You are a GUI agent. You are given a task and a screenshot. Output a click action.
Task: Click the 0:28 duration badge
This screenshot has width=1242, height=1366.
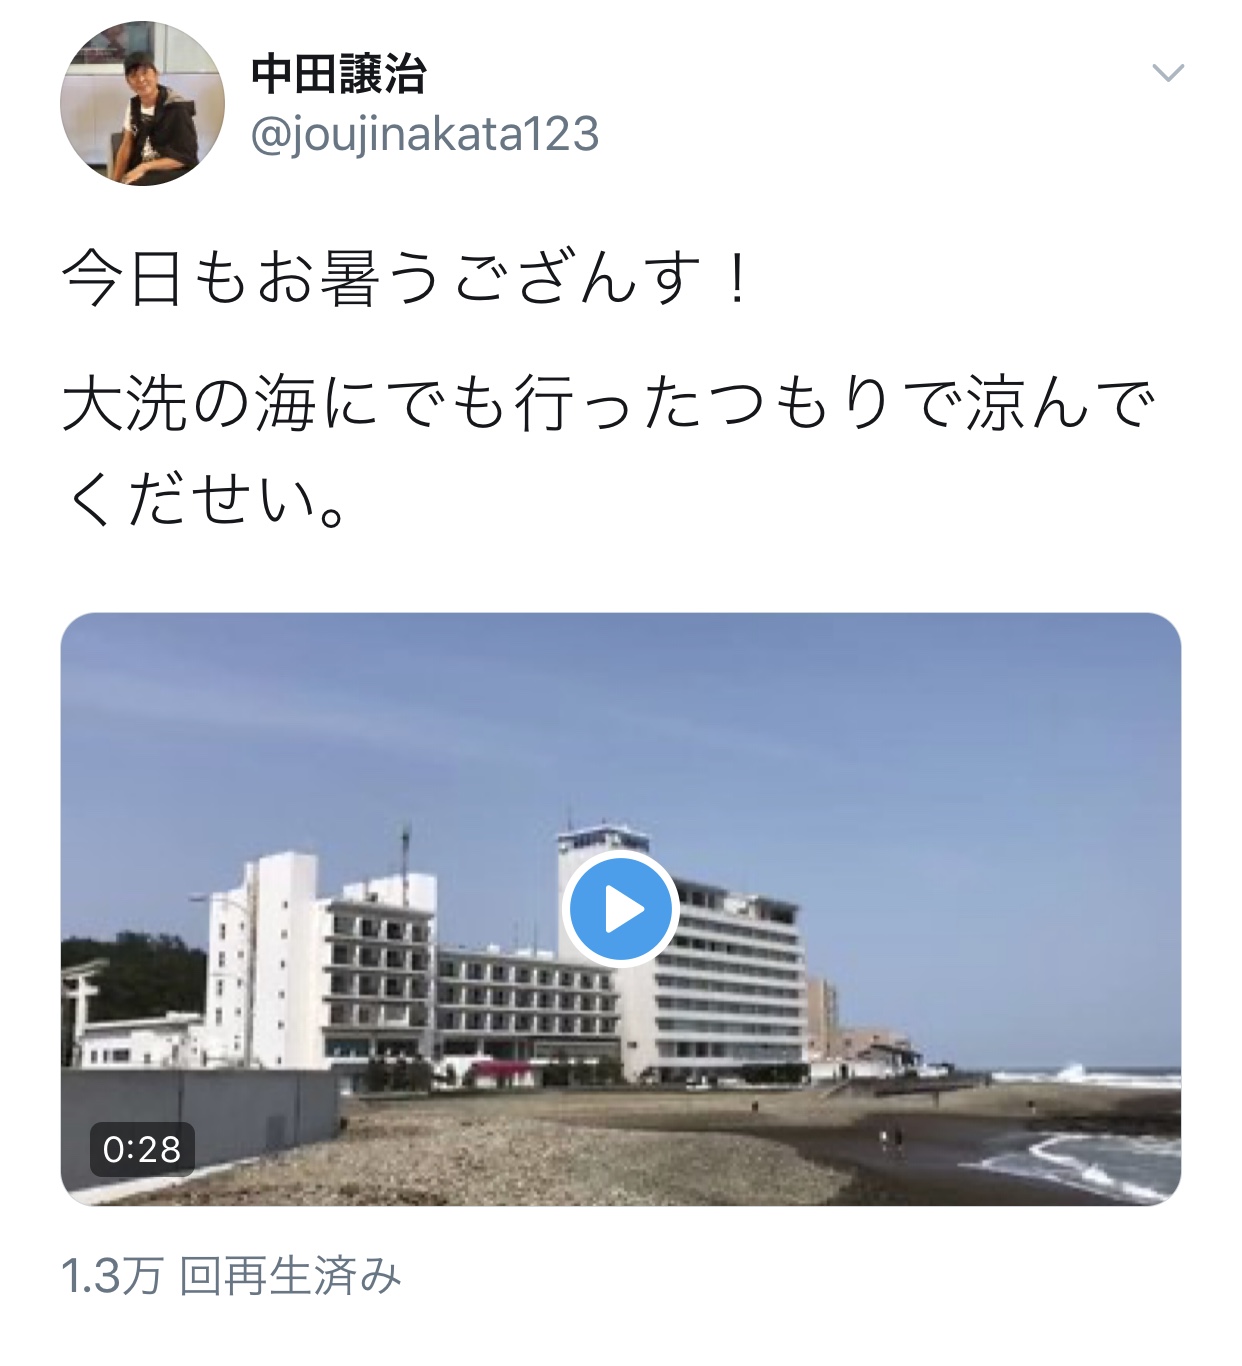[x=142, y=1149]
